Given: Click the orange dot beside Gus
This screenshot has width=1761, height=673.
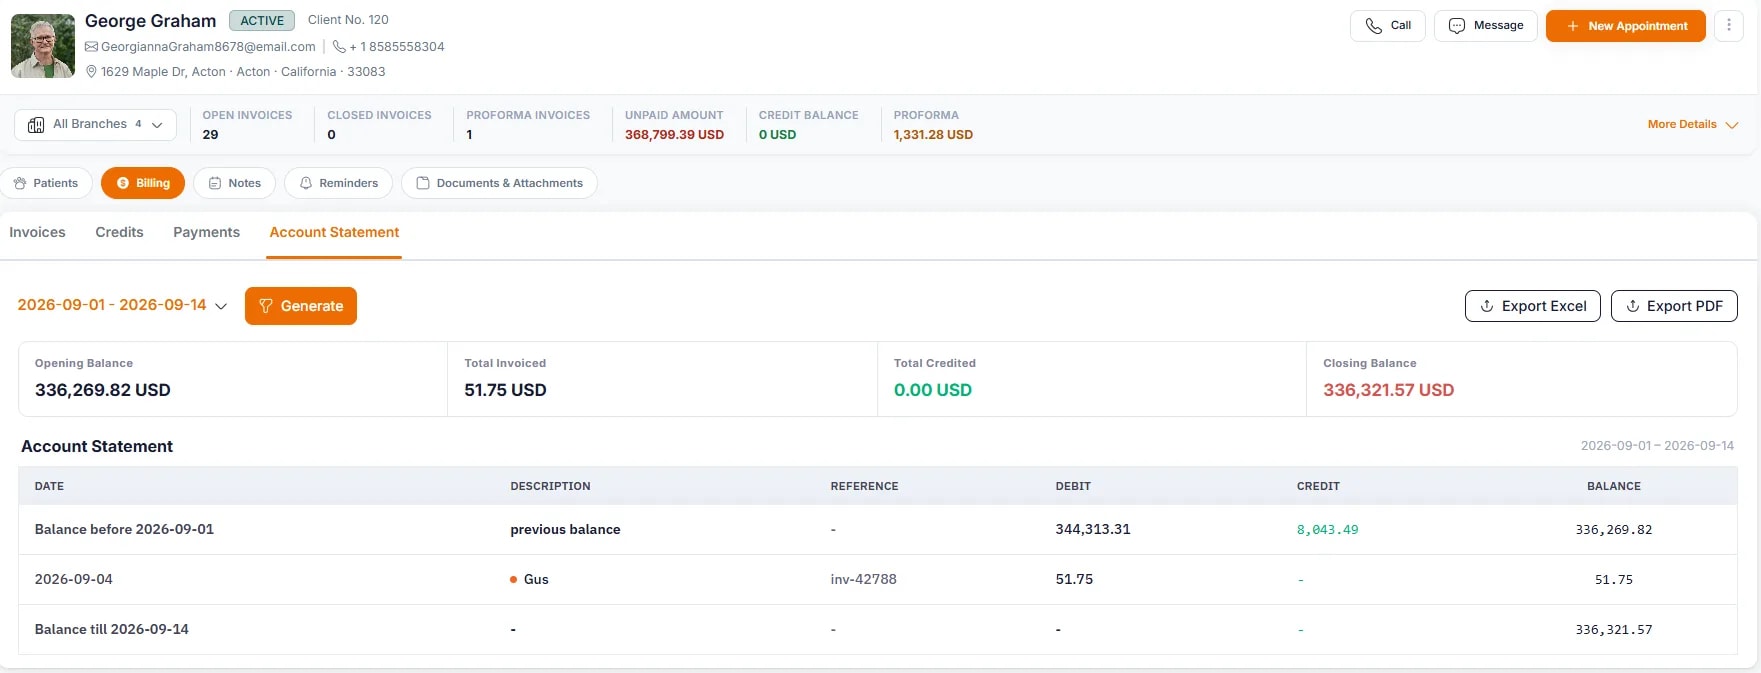Looking at the screenshot, I should click(514, 580).
